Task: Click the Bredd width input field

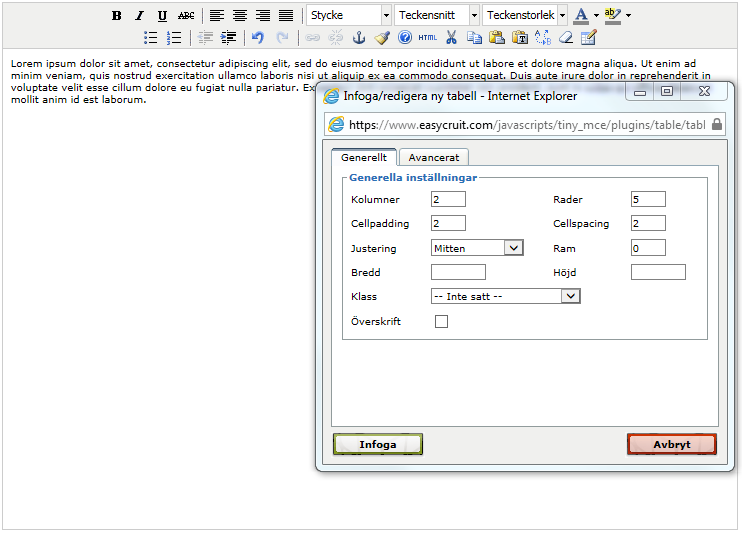Action: click(459, 272)
